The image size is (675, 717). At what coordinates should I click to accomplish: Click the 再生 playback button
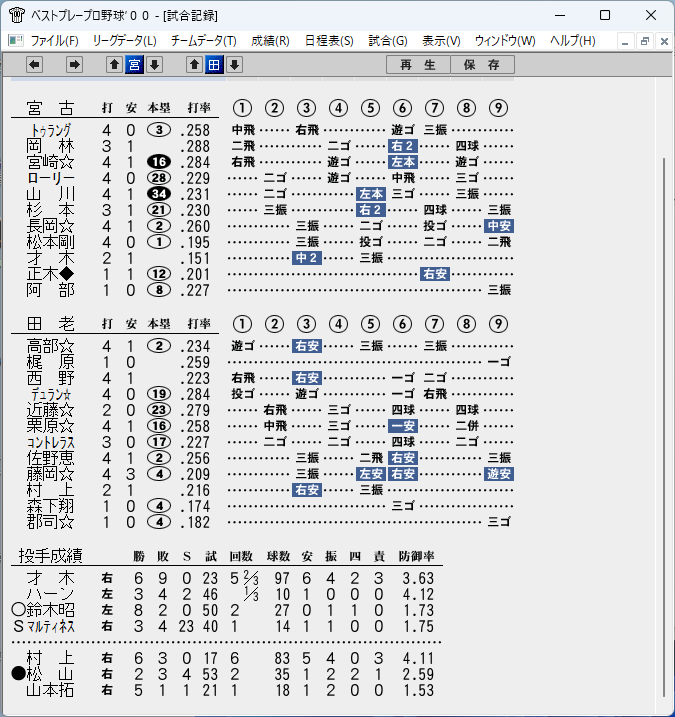point(418,64)
